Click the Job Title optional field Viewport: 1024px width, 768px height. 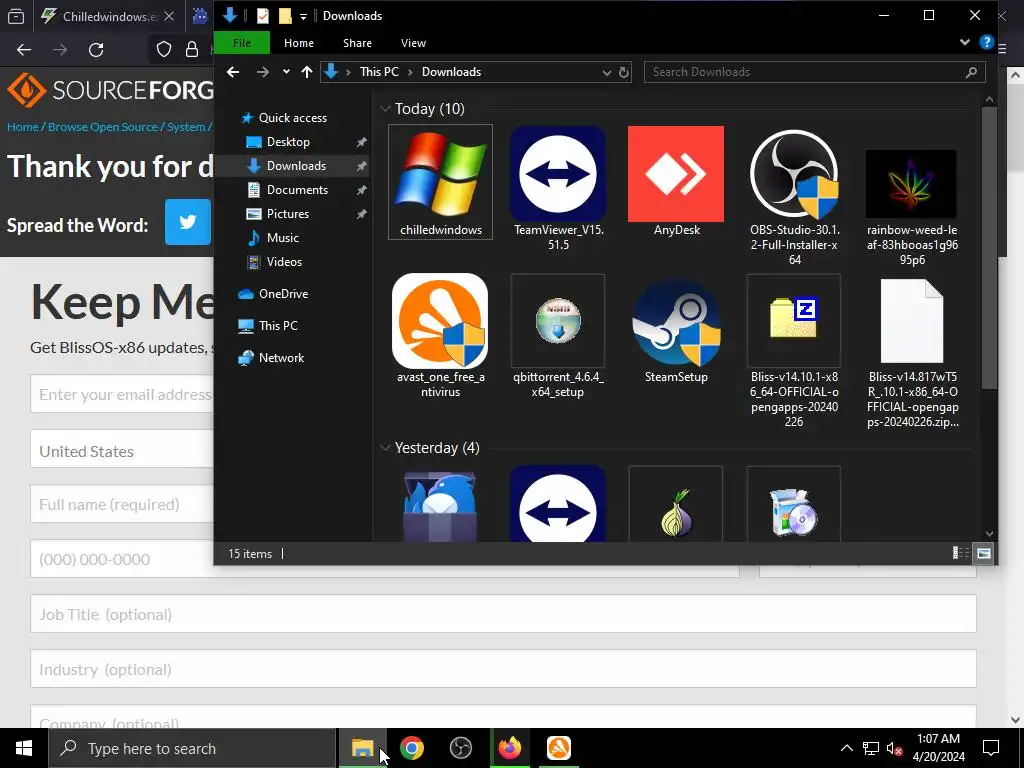503,614
